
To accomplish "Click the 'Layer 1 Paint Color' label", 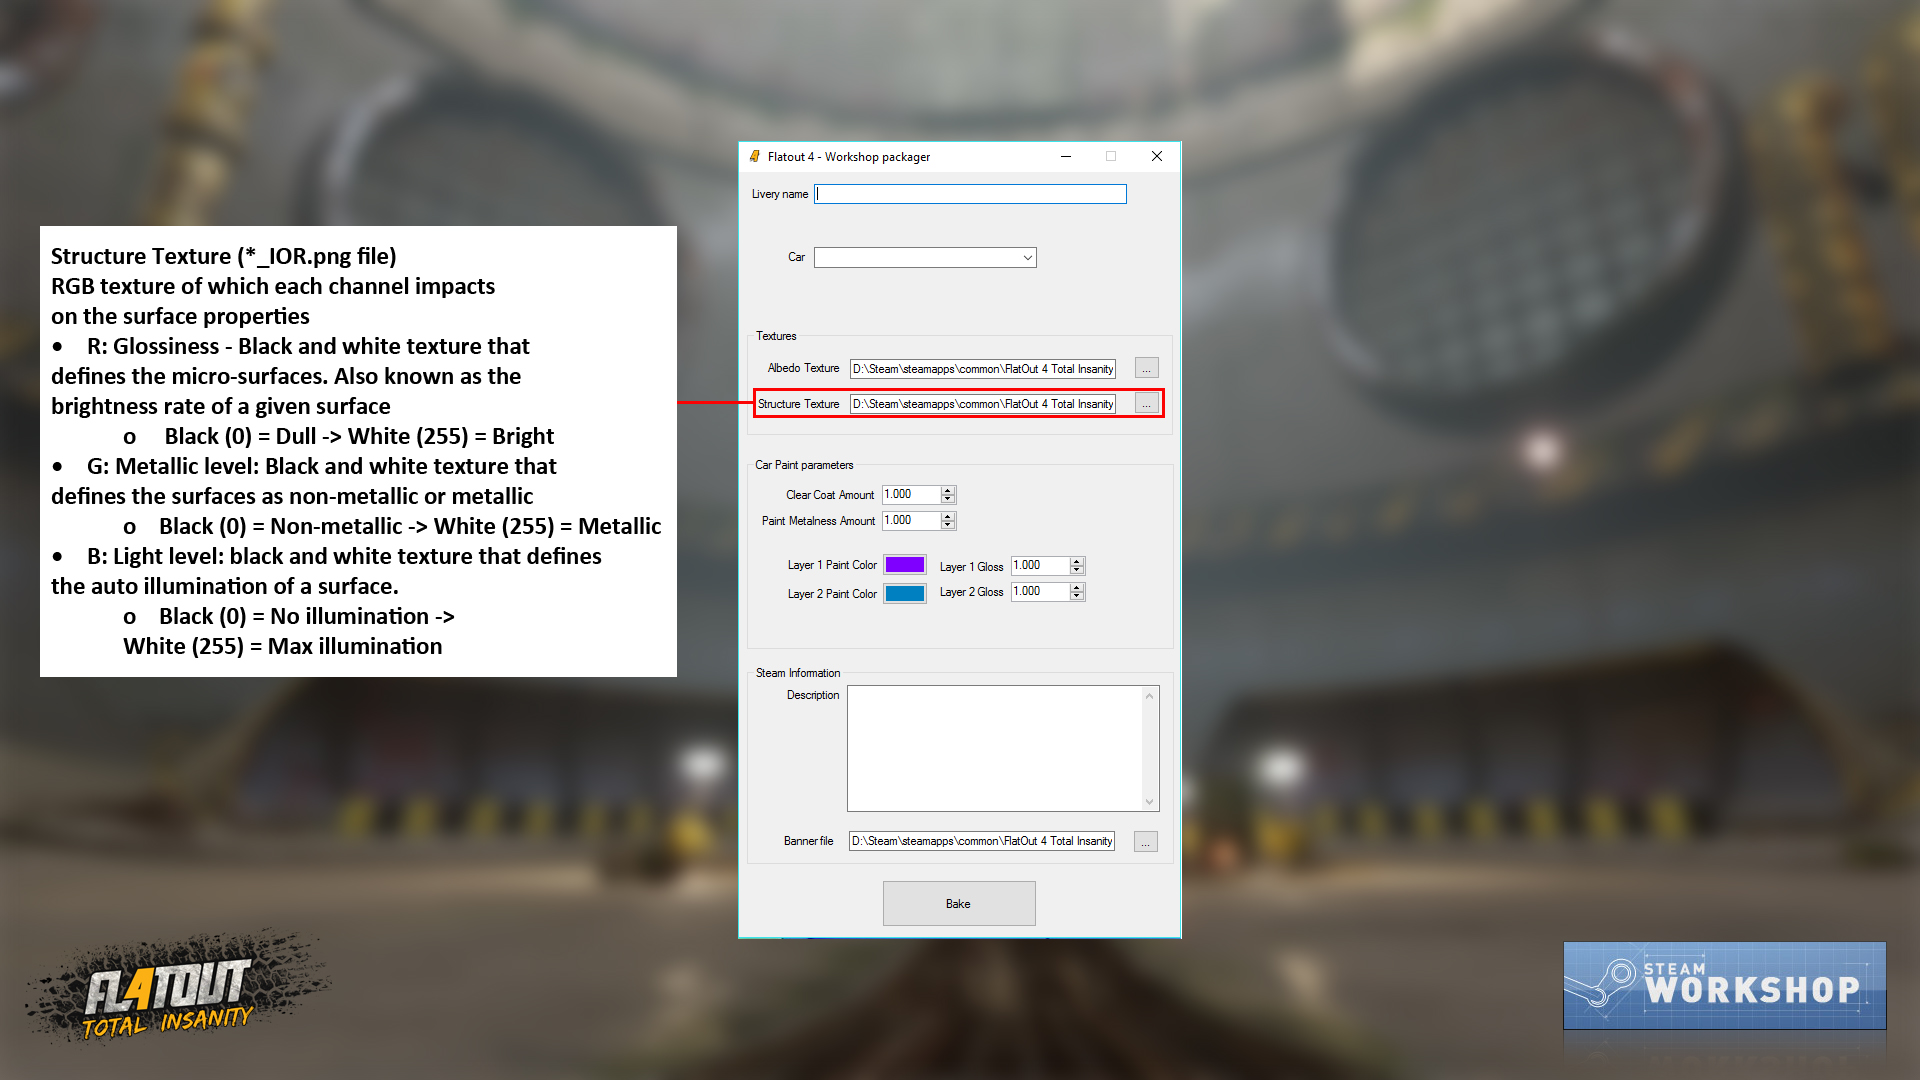I will tap(831, 565).
